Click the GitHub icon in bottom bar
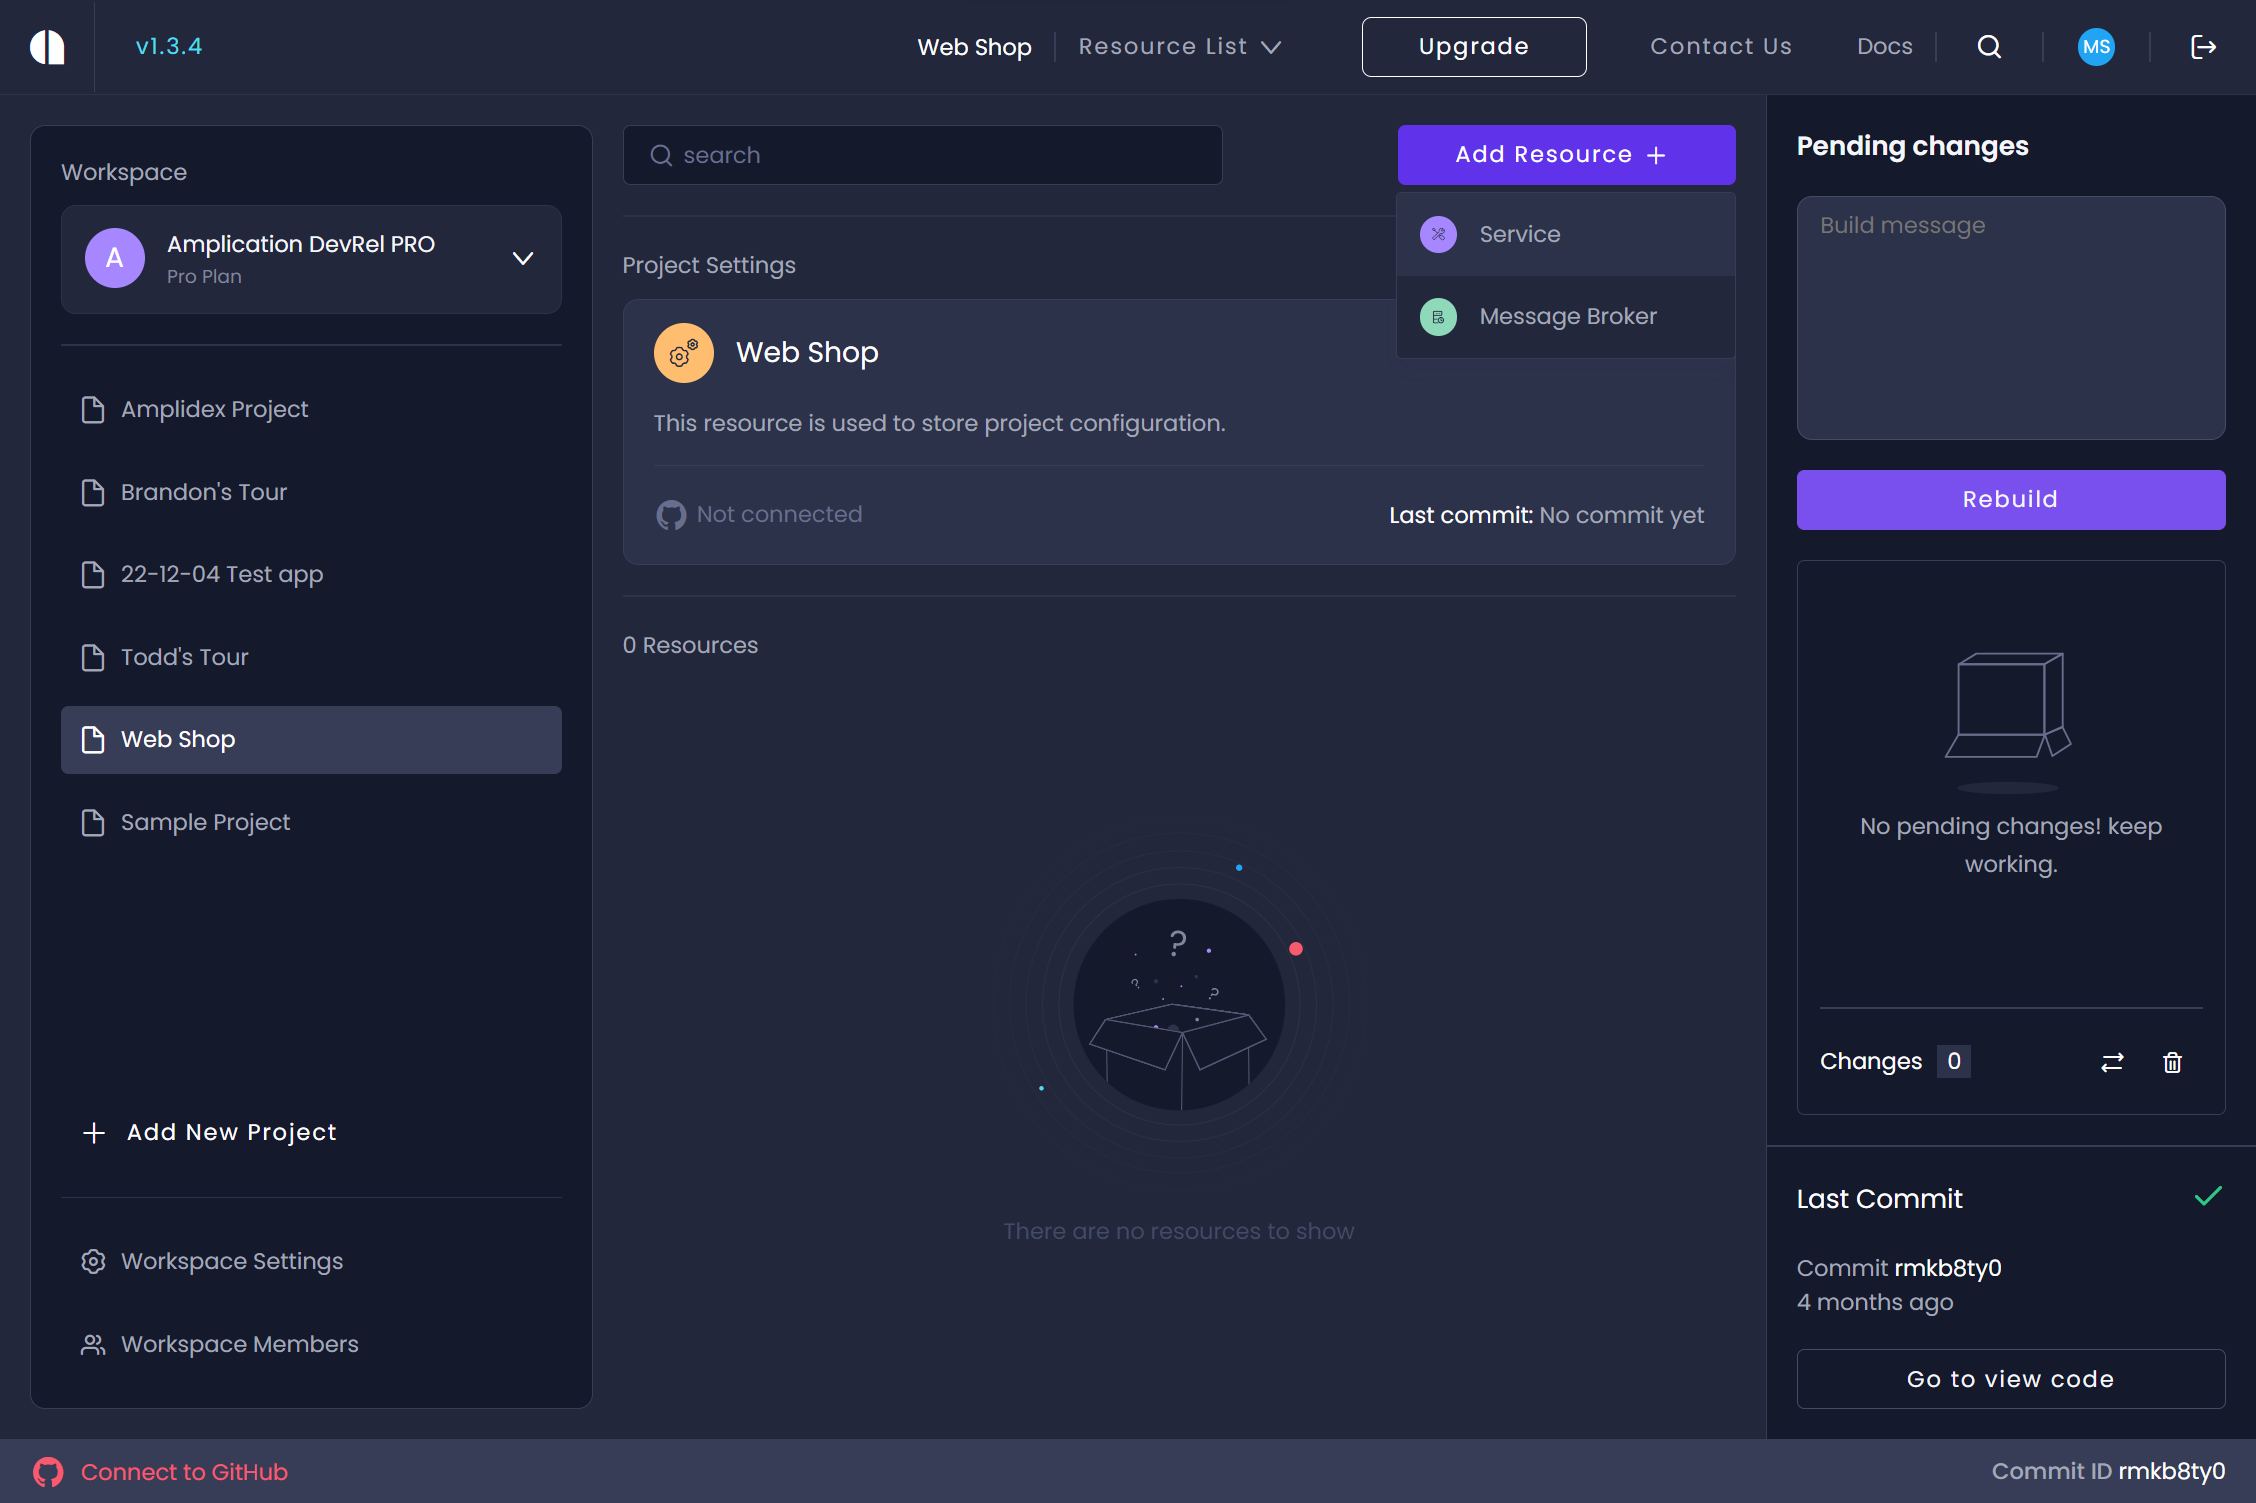This screenshot has height=1503, width=2256. (48, 1472)
